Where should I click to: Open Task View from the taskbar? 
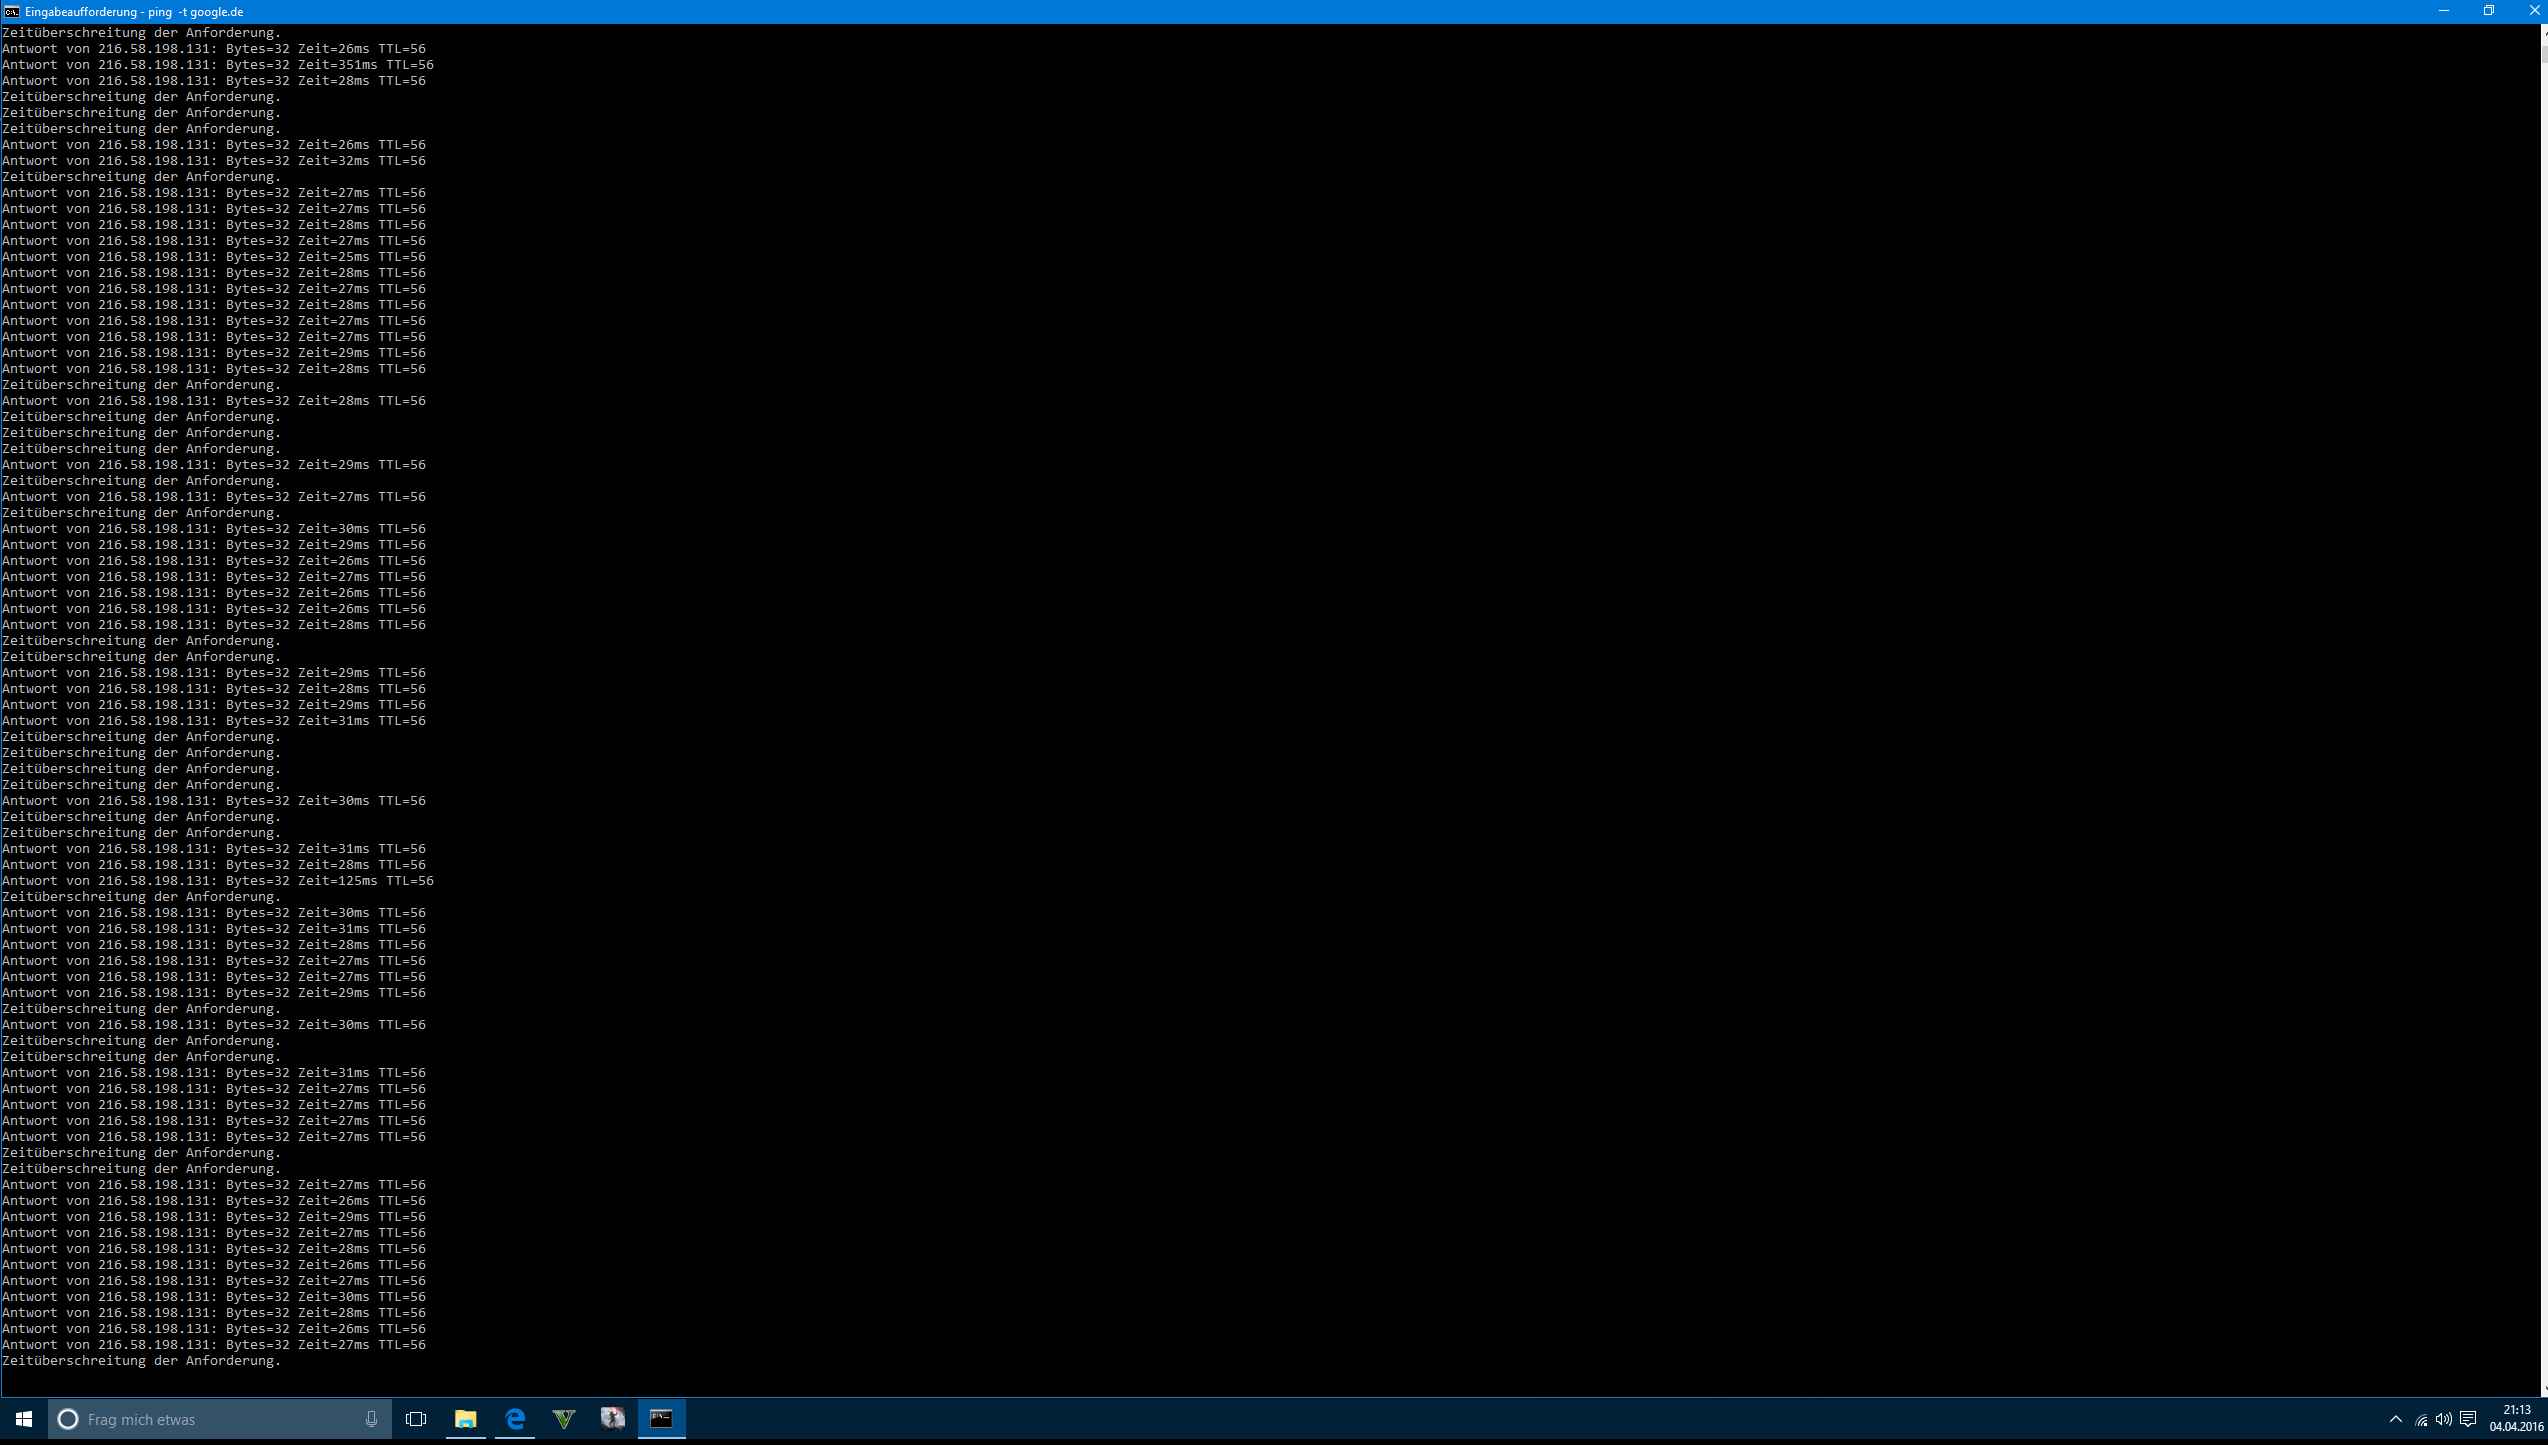pos(416,1419)
